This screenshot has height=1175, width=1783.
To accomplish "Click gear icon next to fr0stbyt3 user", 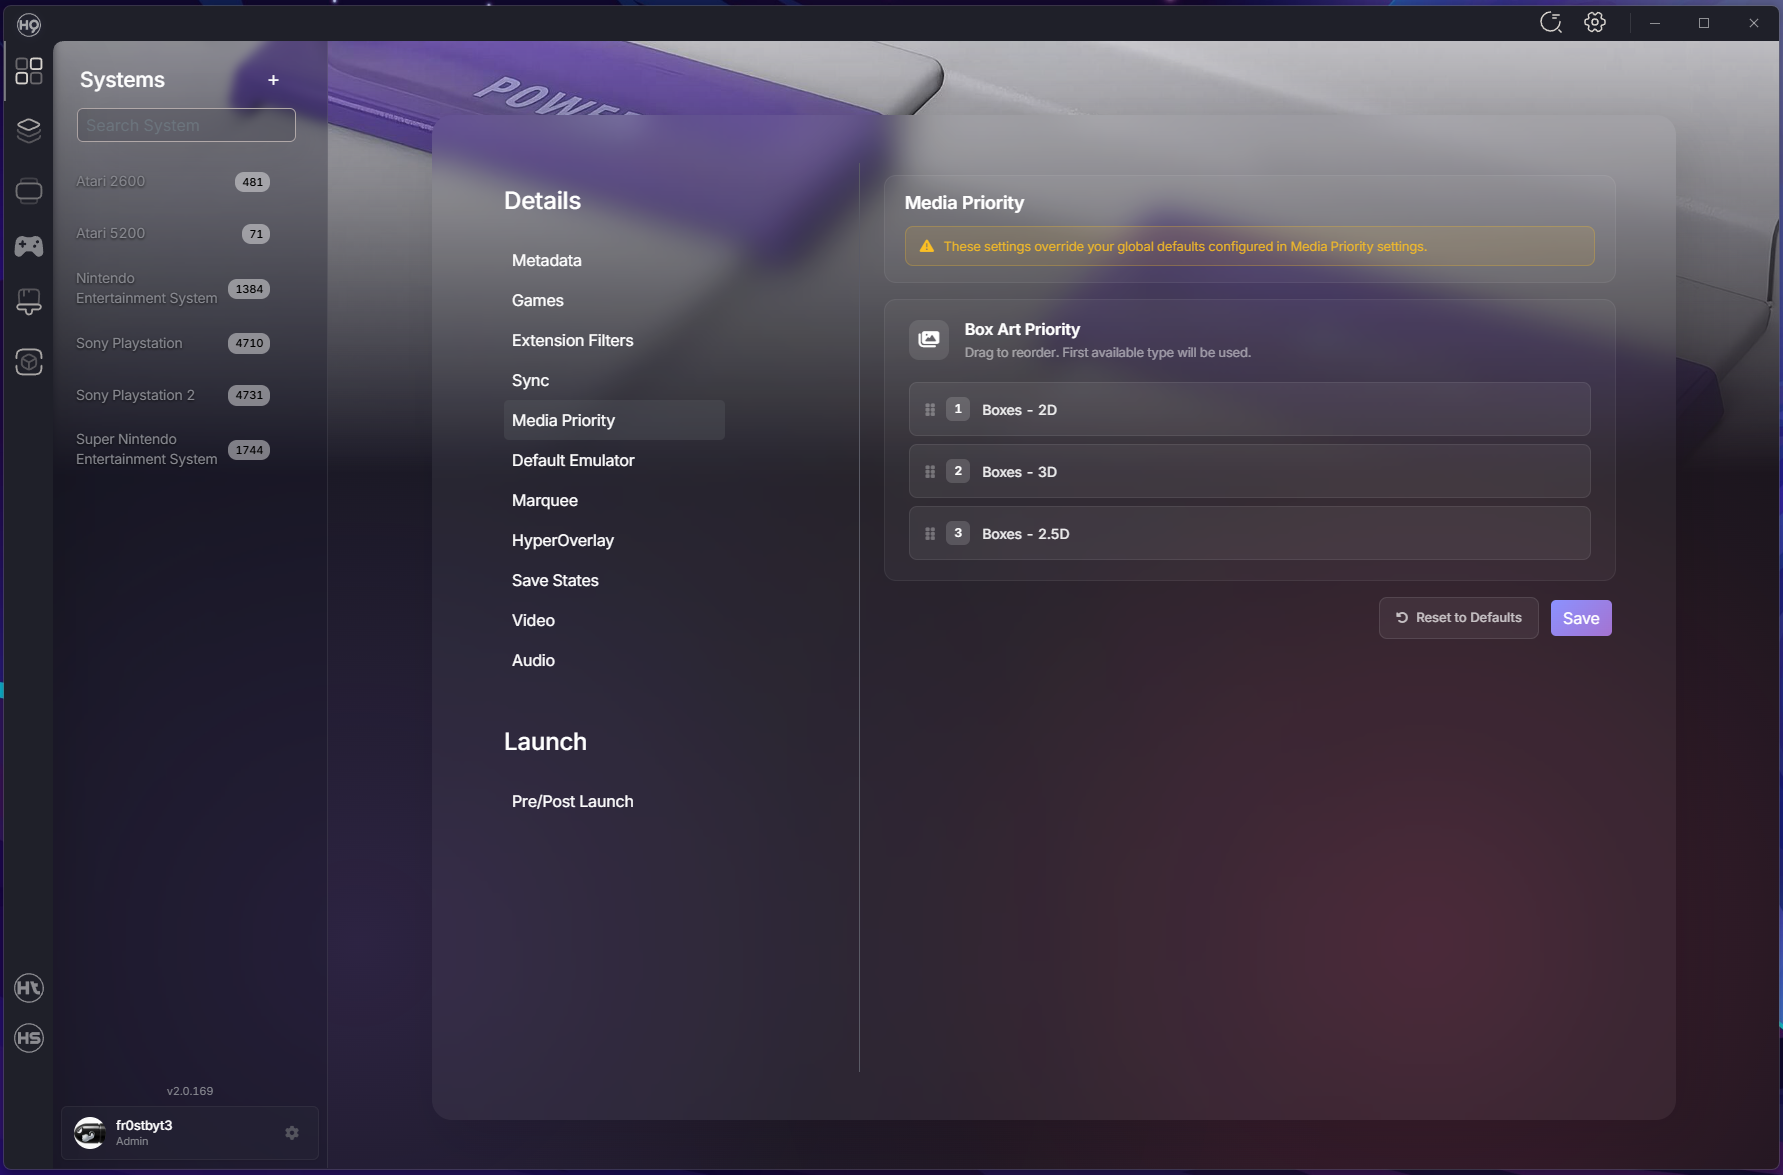I will tap(292, 1133).
